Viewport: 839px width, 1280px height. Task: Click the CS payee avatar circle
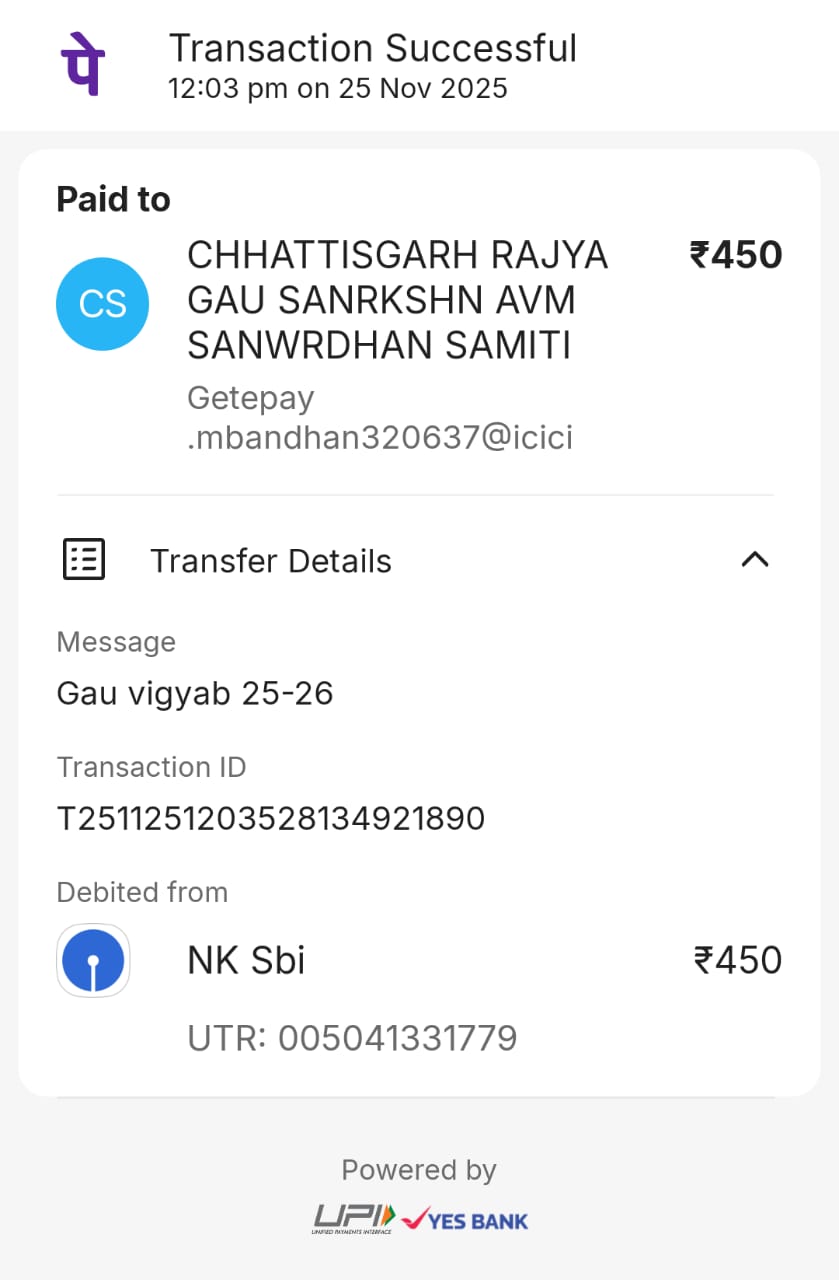[x=102, y=304]
